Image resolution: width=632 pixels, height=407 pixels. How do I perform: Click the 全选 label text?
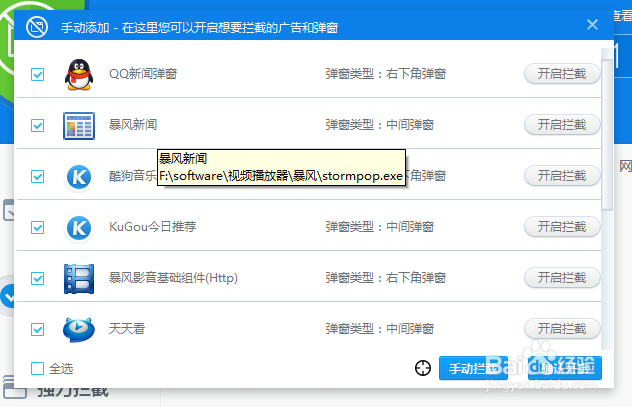(61, 368)
